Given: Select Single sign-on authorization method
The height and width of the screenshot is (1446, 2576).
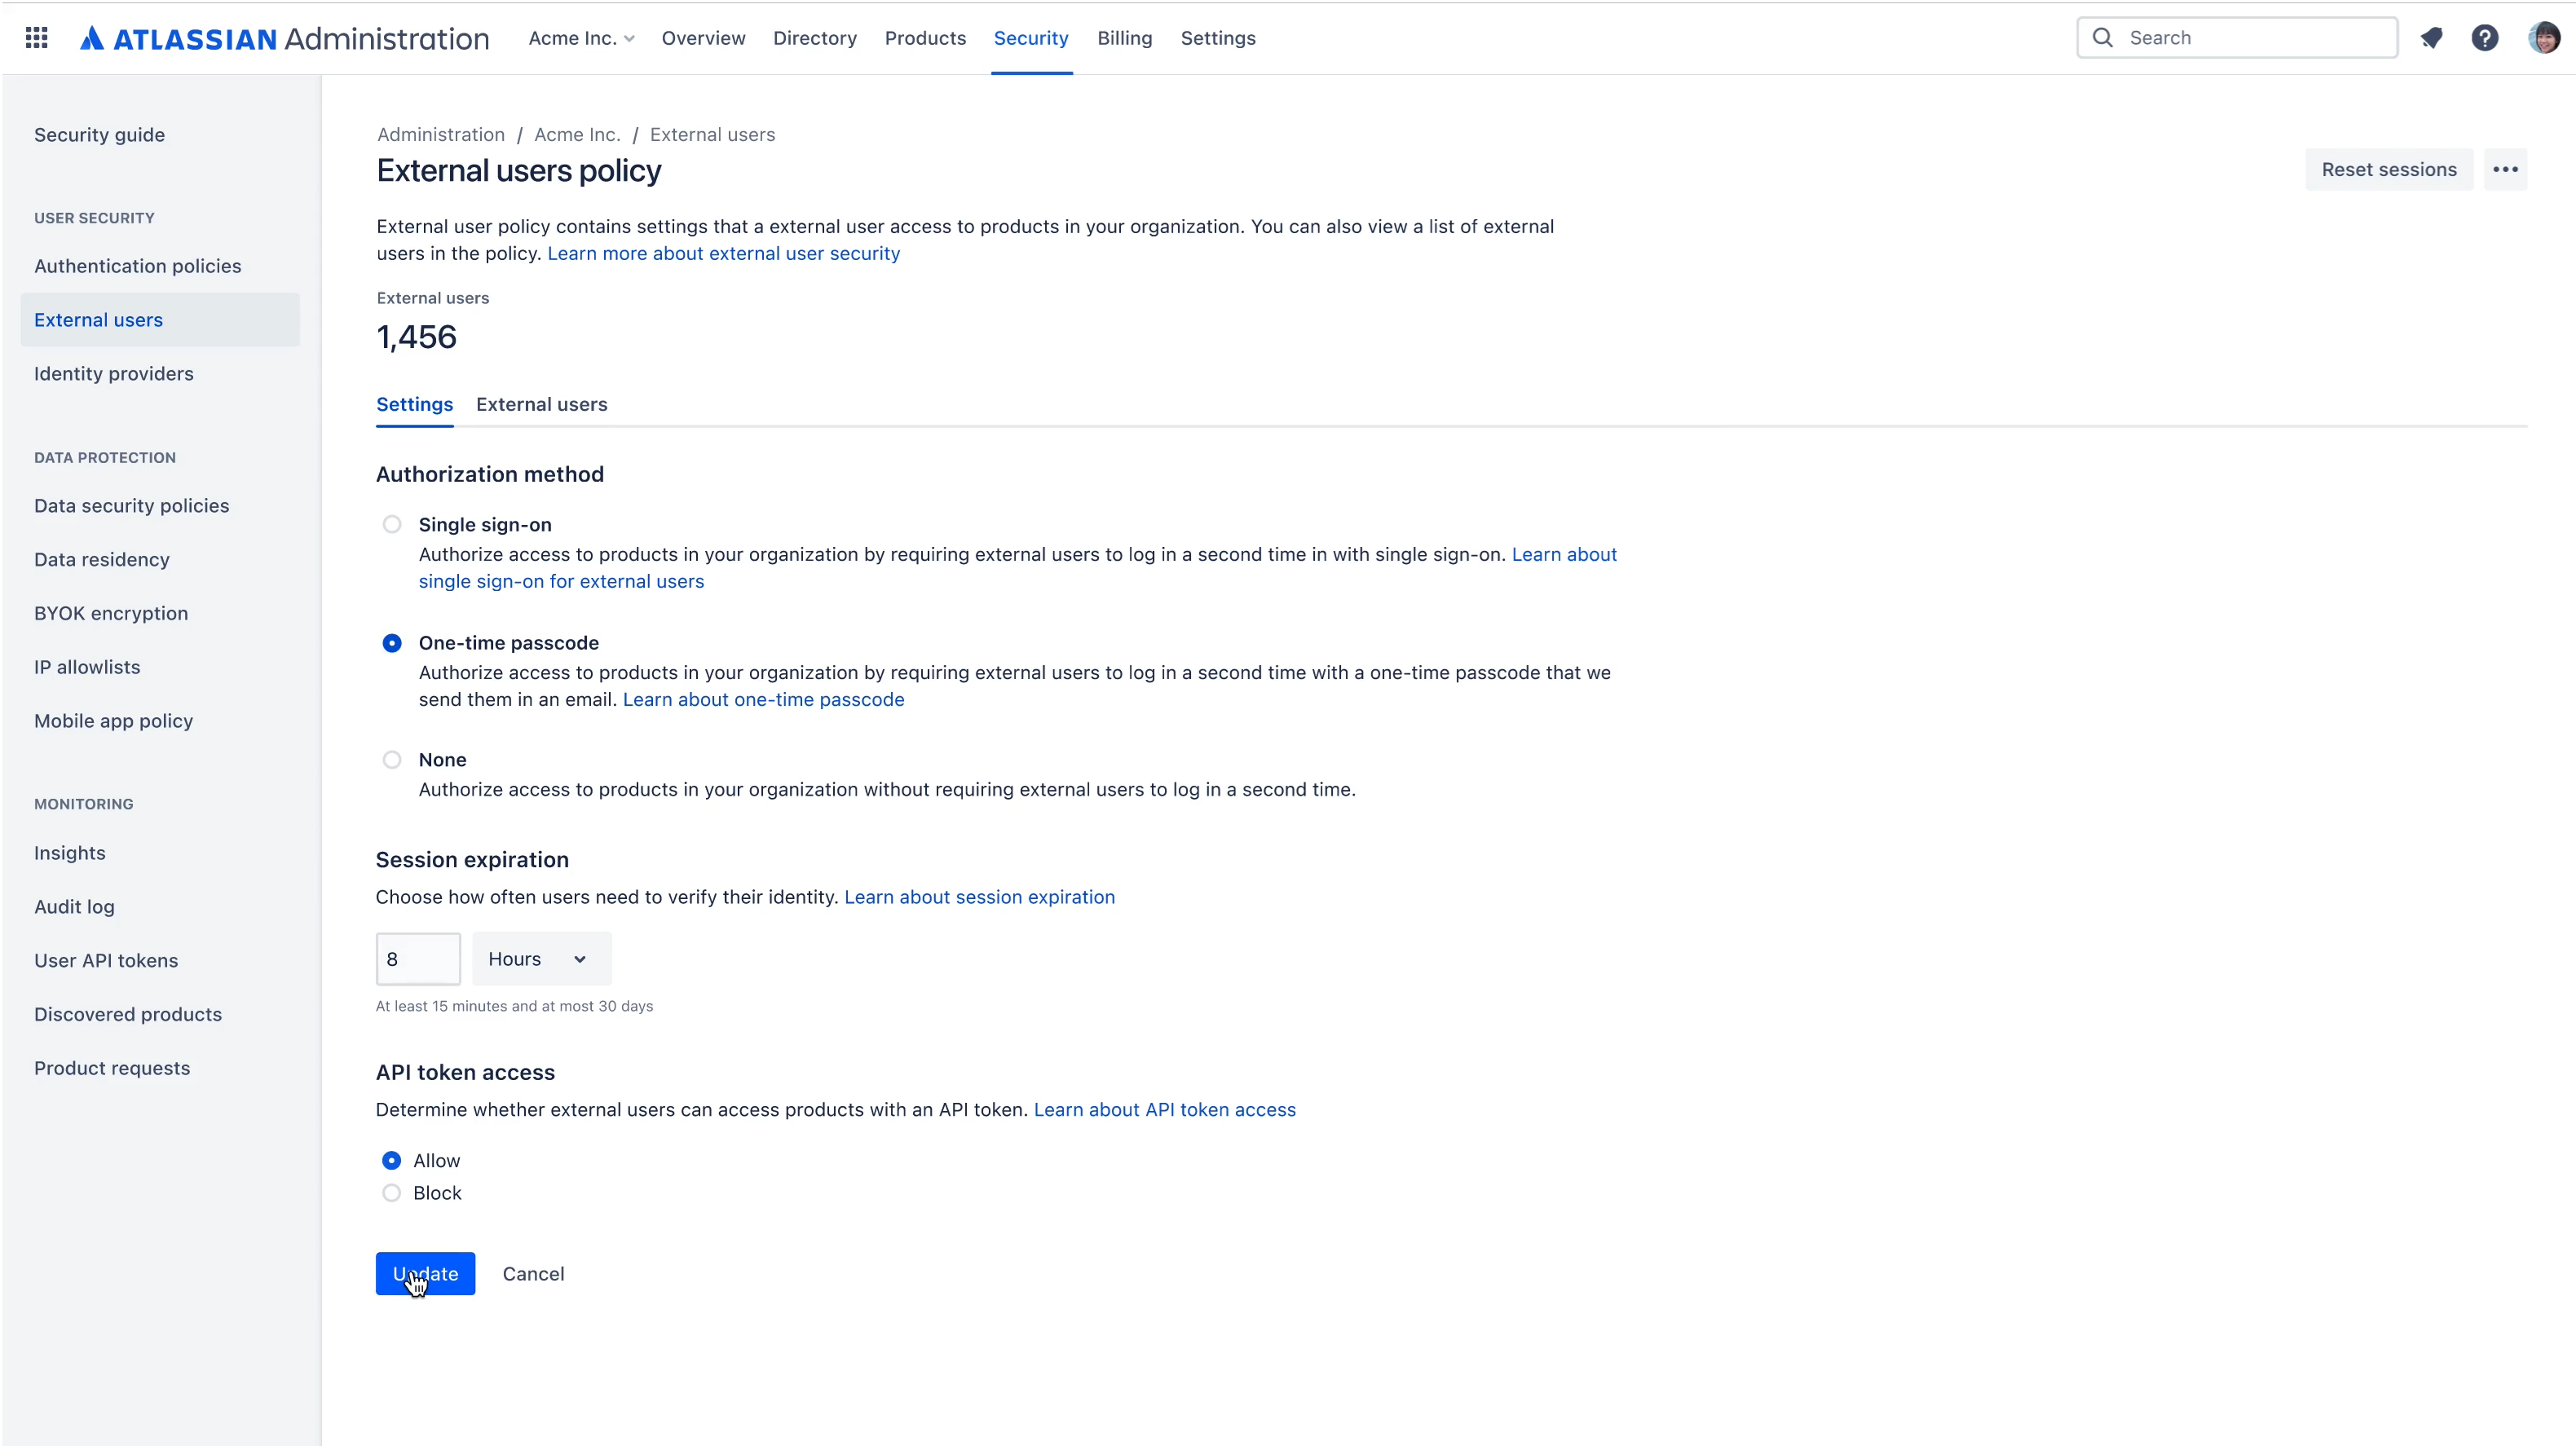Looking at the screenshot, I should (x=392, y=524).
